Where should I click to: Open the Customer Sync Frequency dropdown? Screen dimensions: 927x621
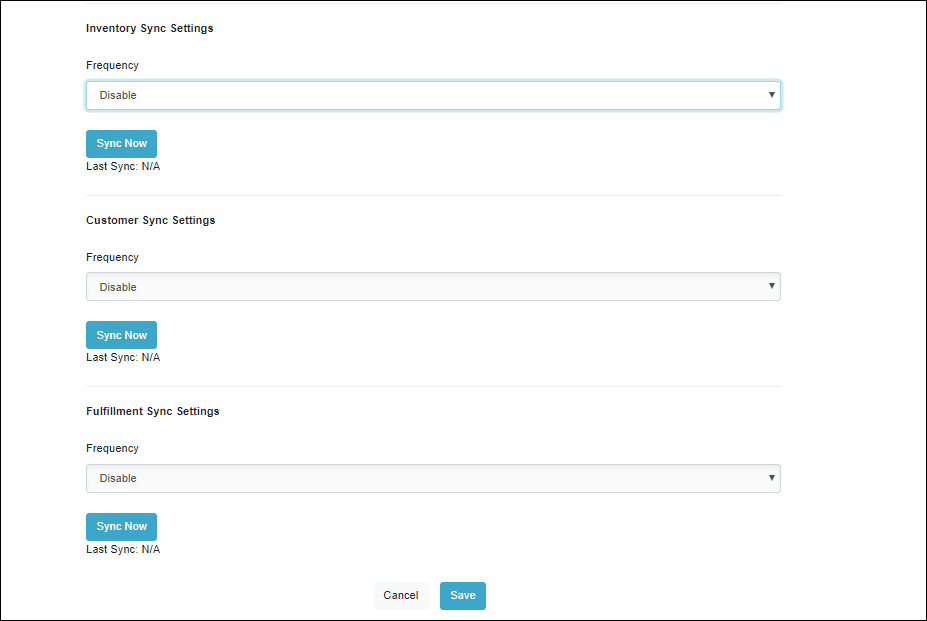click(x=433, y=287)
